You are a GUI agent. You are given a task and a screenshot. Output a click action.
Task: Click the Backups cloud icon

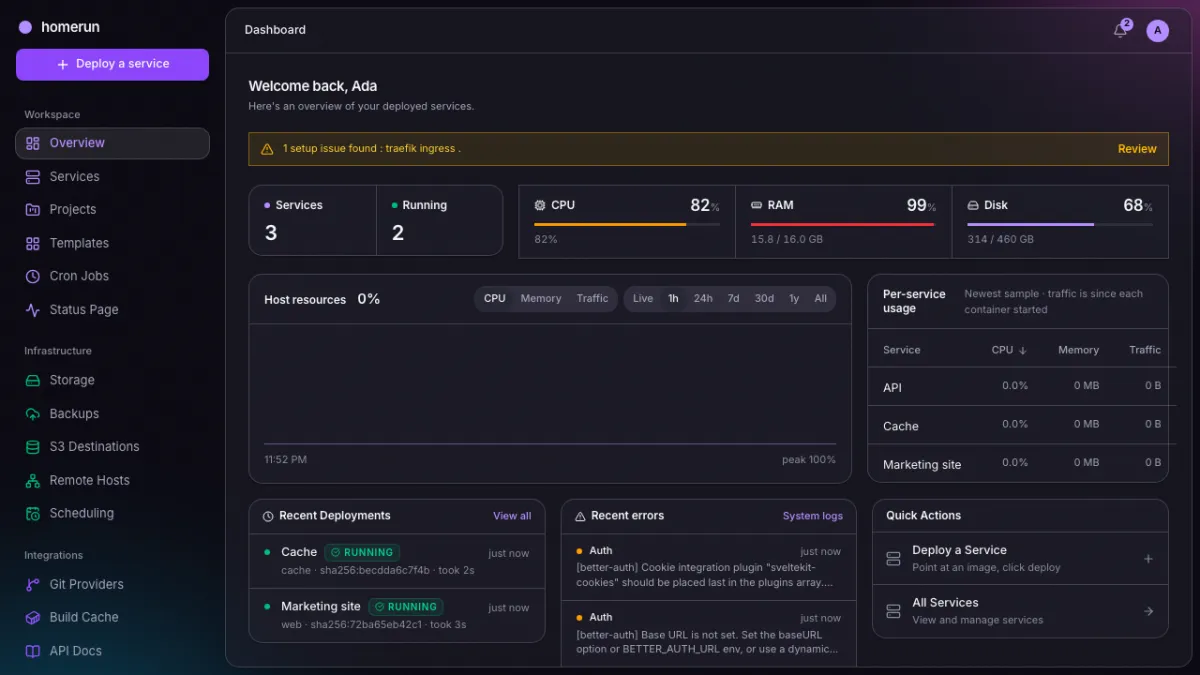pyautogui.click(x=33, y=414)
